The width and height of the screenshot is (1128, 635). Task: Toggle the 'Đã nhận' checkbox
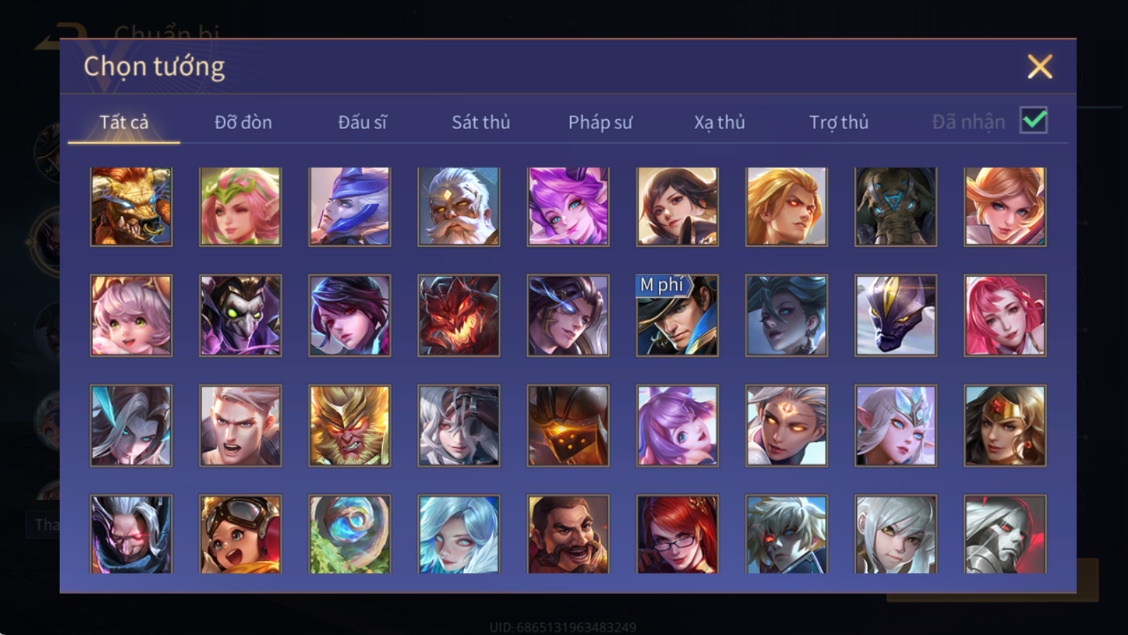click(1034, 121)
